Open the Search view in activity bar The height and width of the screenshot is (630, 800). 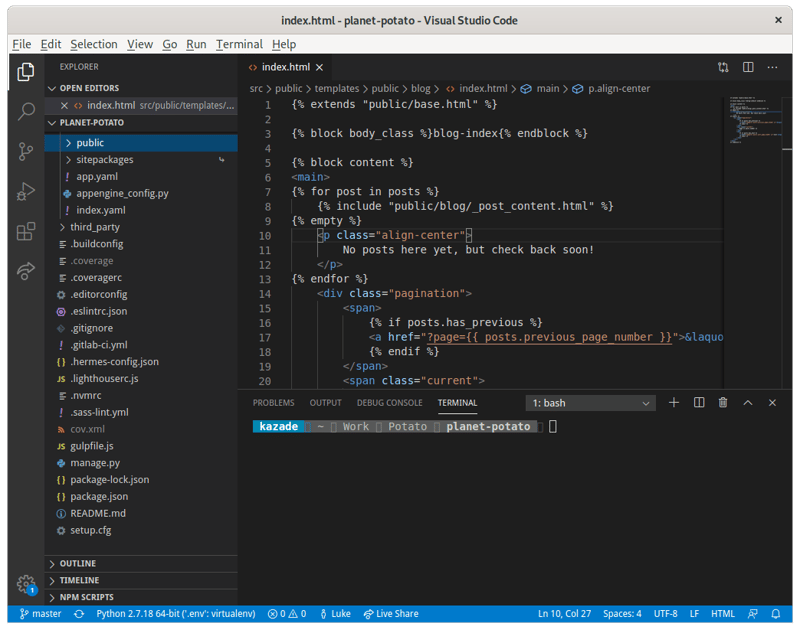[26, 111]
